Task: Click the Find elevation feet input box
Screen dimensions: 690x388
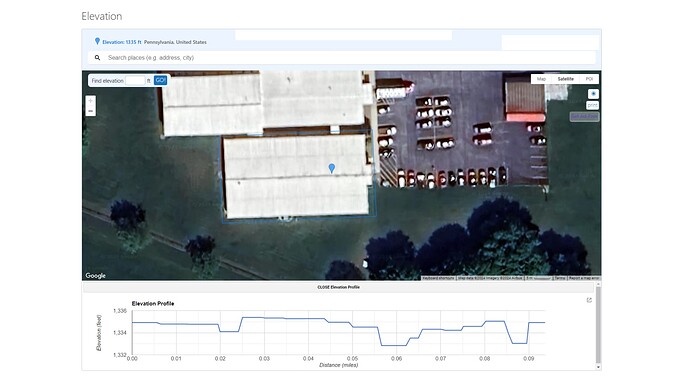Action: point(135,81)
